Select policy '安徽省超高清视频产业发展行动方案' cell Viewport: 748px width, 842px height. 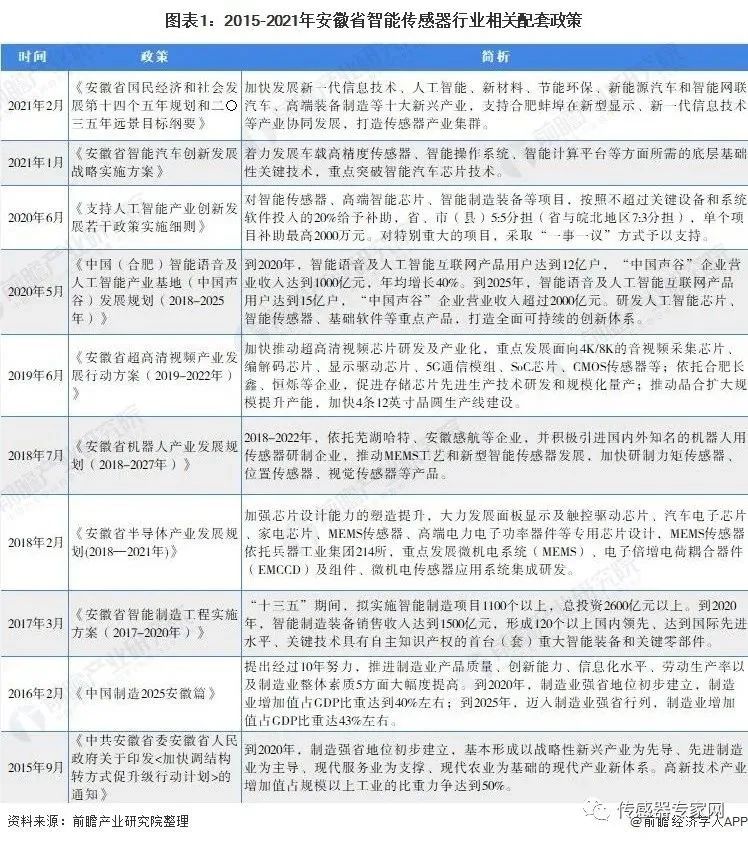pos(155,375)
